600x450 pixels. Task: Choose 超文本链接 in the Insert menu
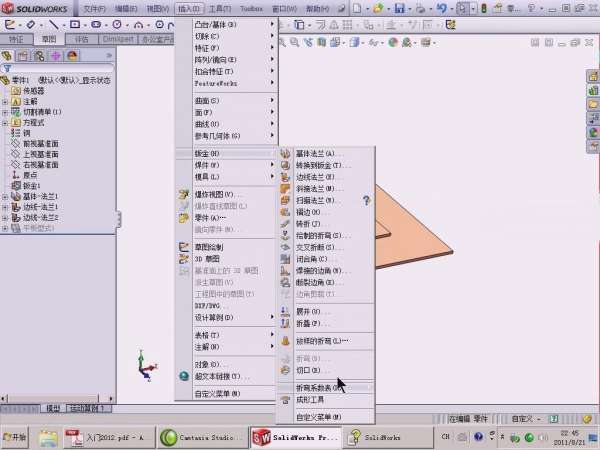tap(226, 376)
